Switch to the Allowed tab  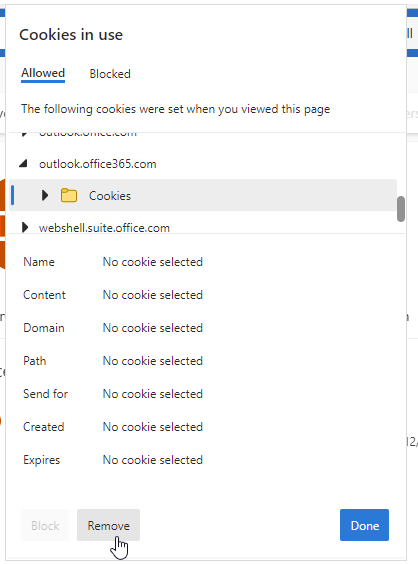43,73
